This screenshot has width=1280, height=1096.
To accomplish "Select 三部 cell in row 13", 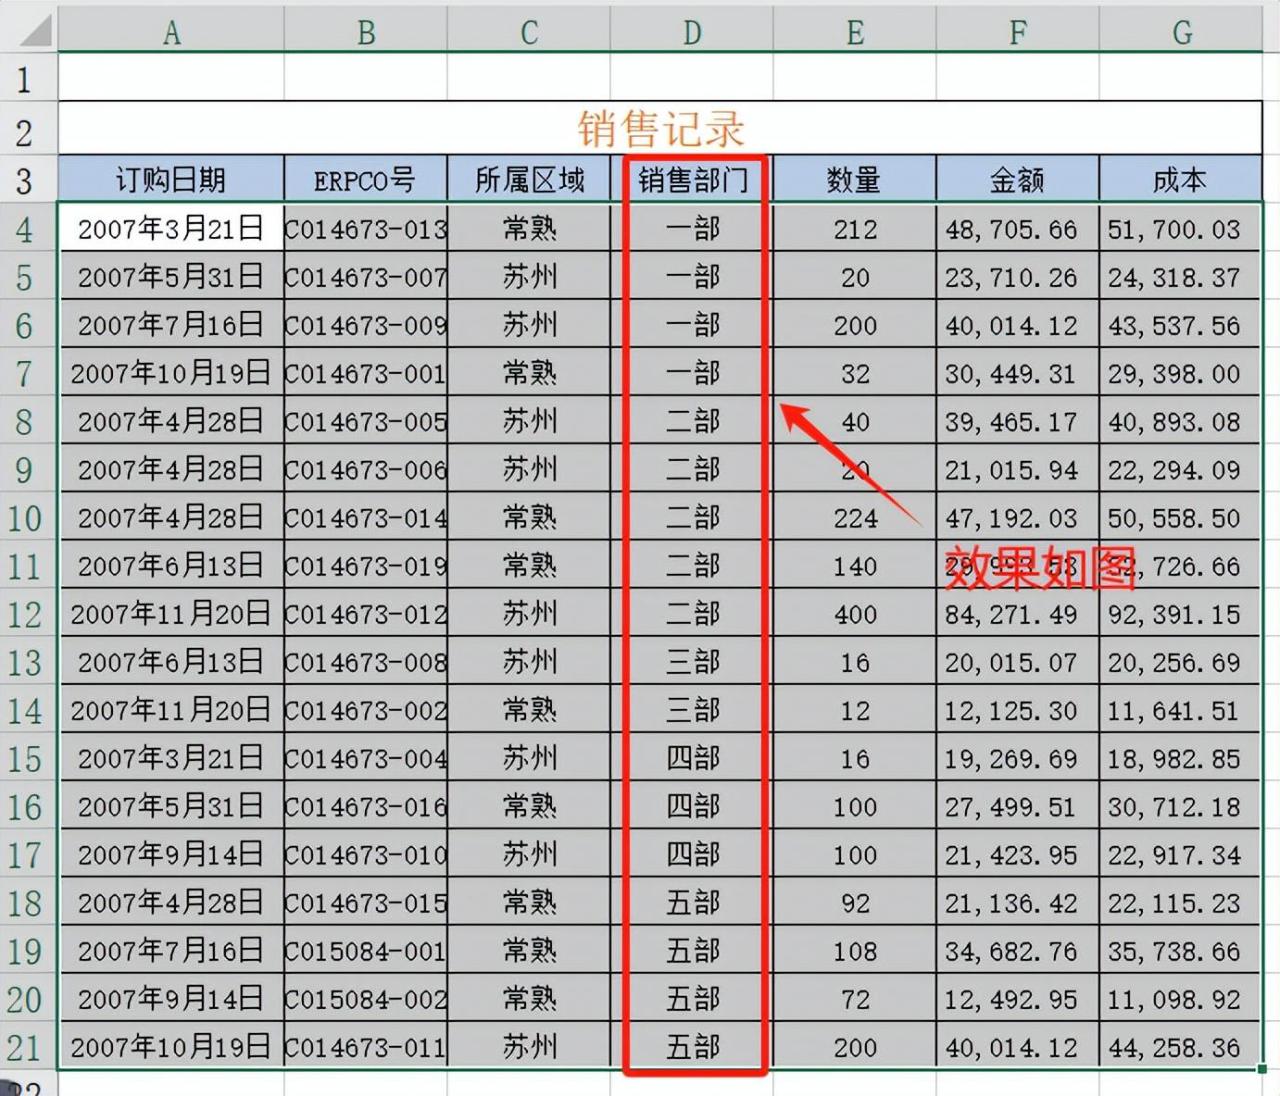I will coord(692,661).
